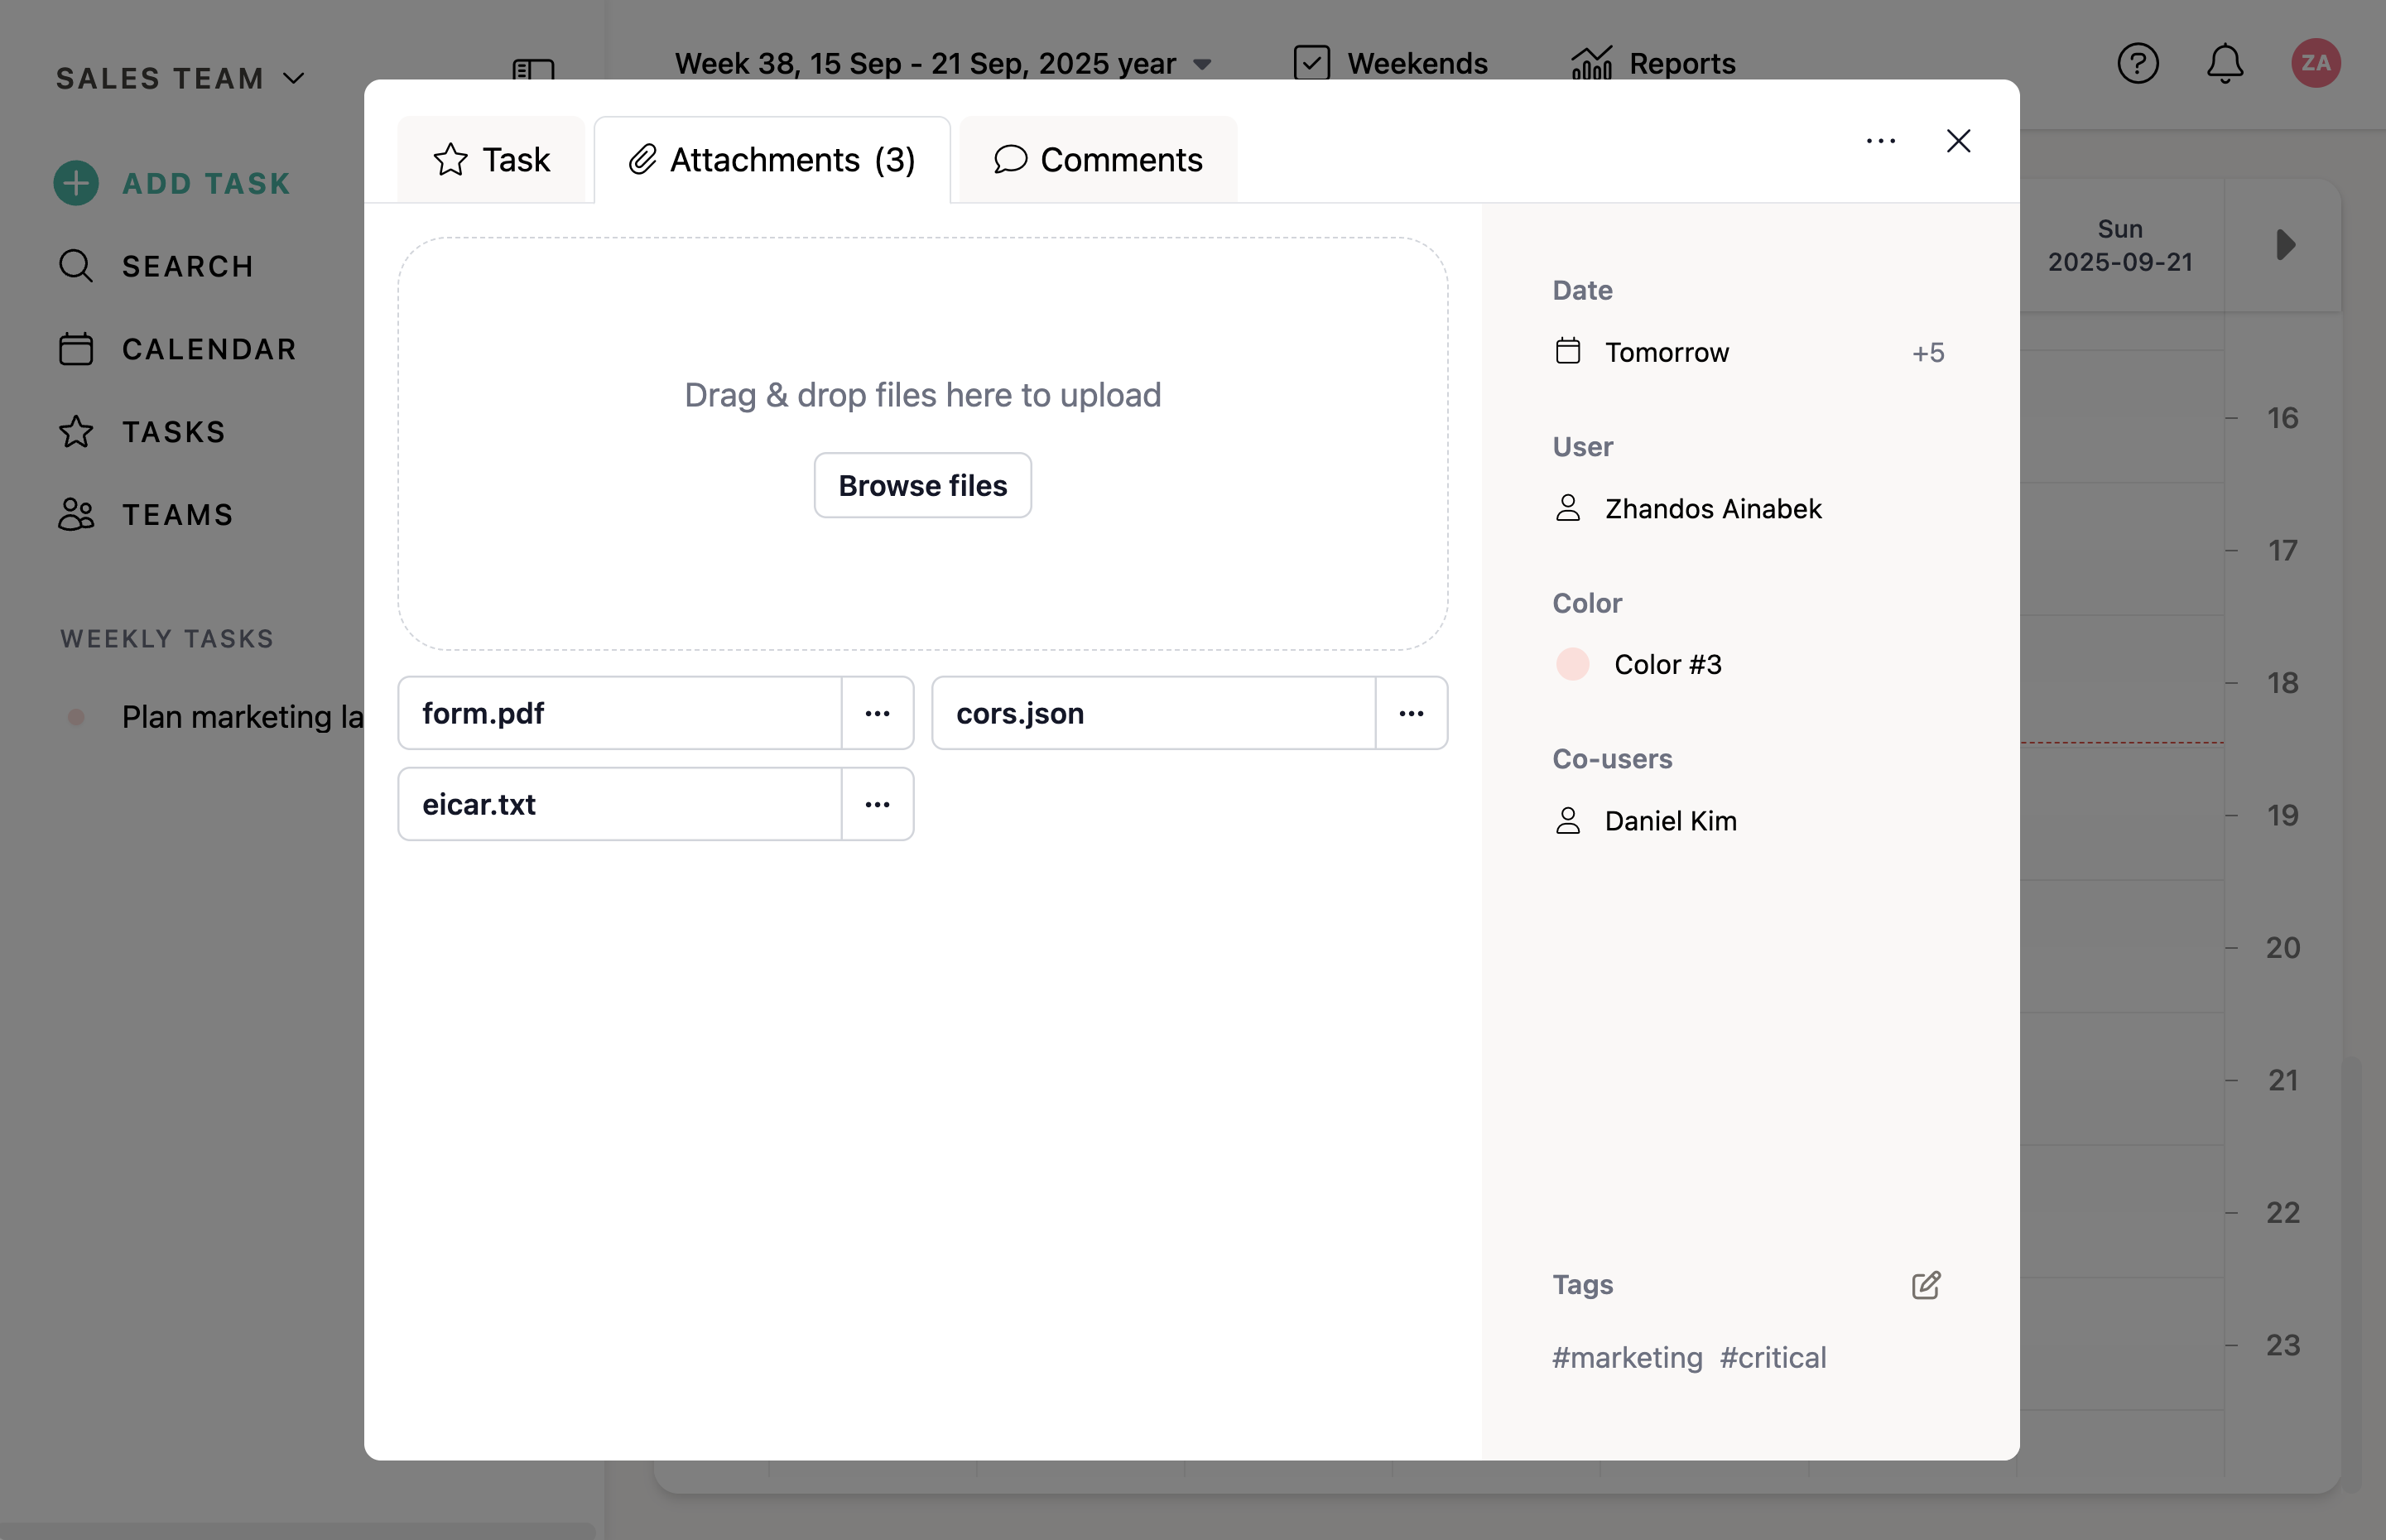Open the help question mark icon

point(2137,63)
